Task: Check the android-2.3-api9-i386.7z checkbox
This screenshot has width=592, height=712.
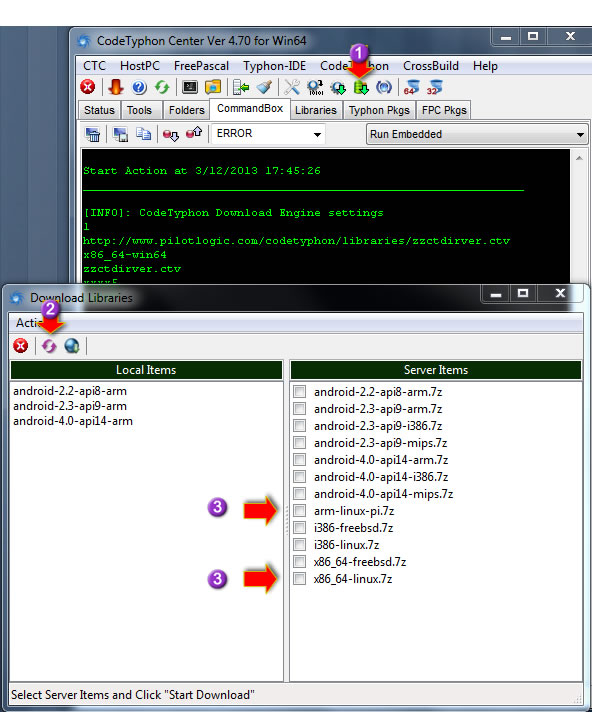Action: (x=300, y=425)
